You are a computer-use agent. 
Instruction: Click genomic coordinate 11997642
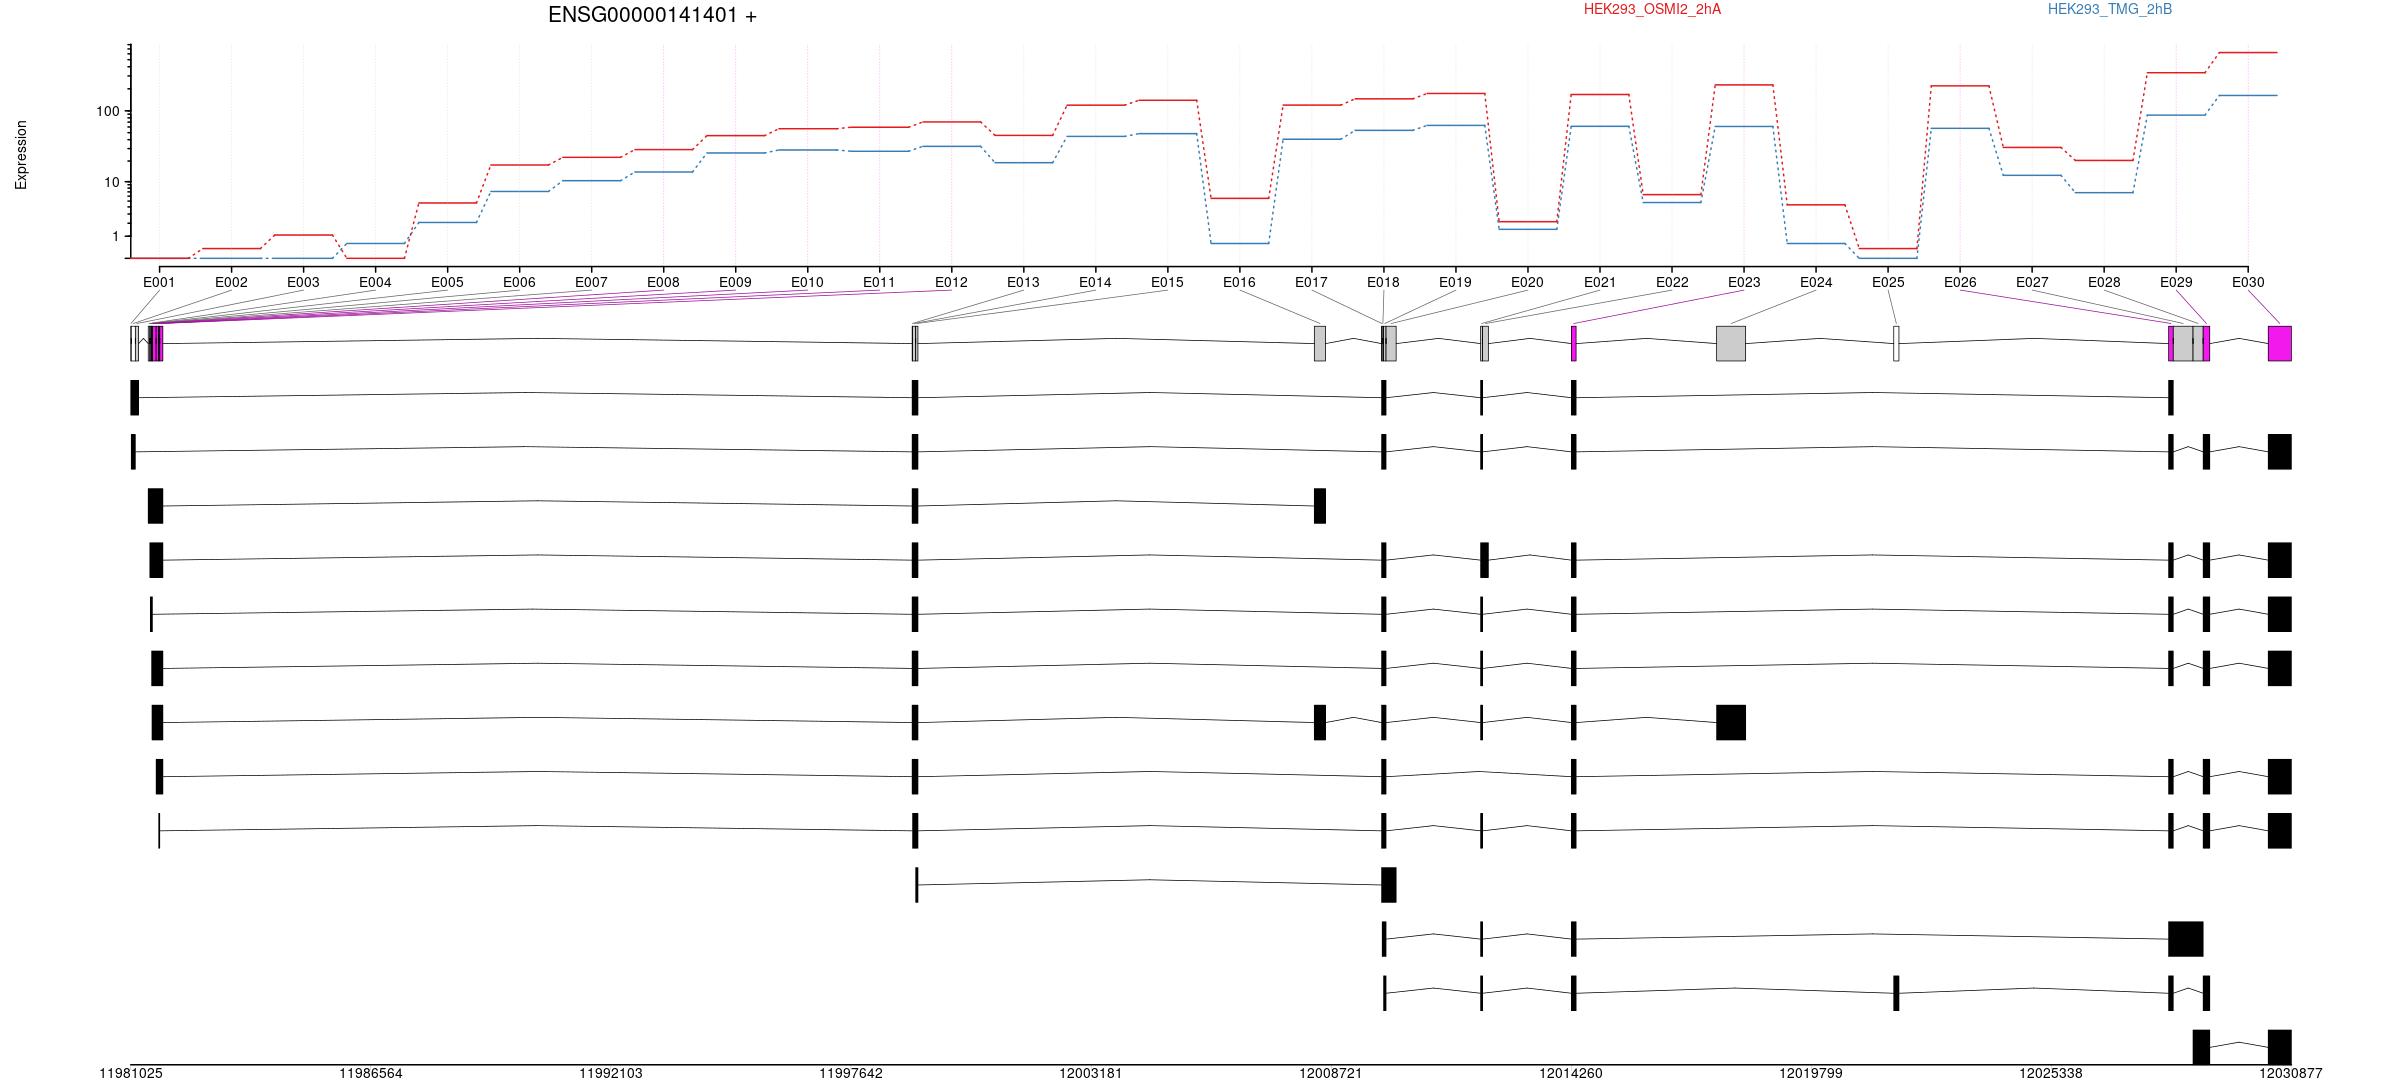click(x=851, y=1074)
